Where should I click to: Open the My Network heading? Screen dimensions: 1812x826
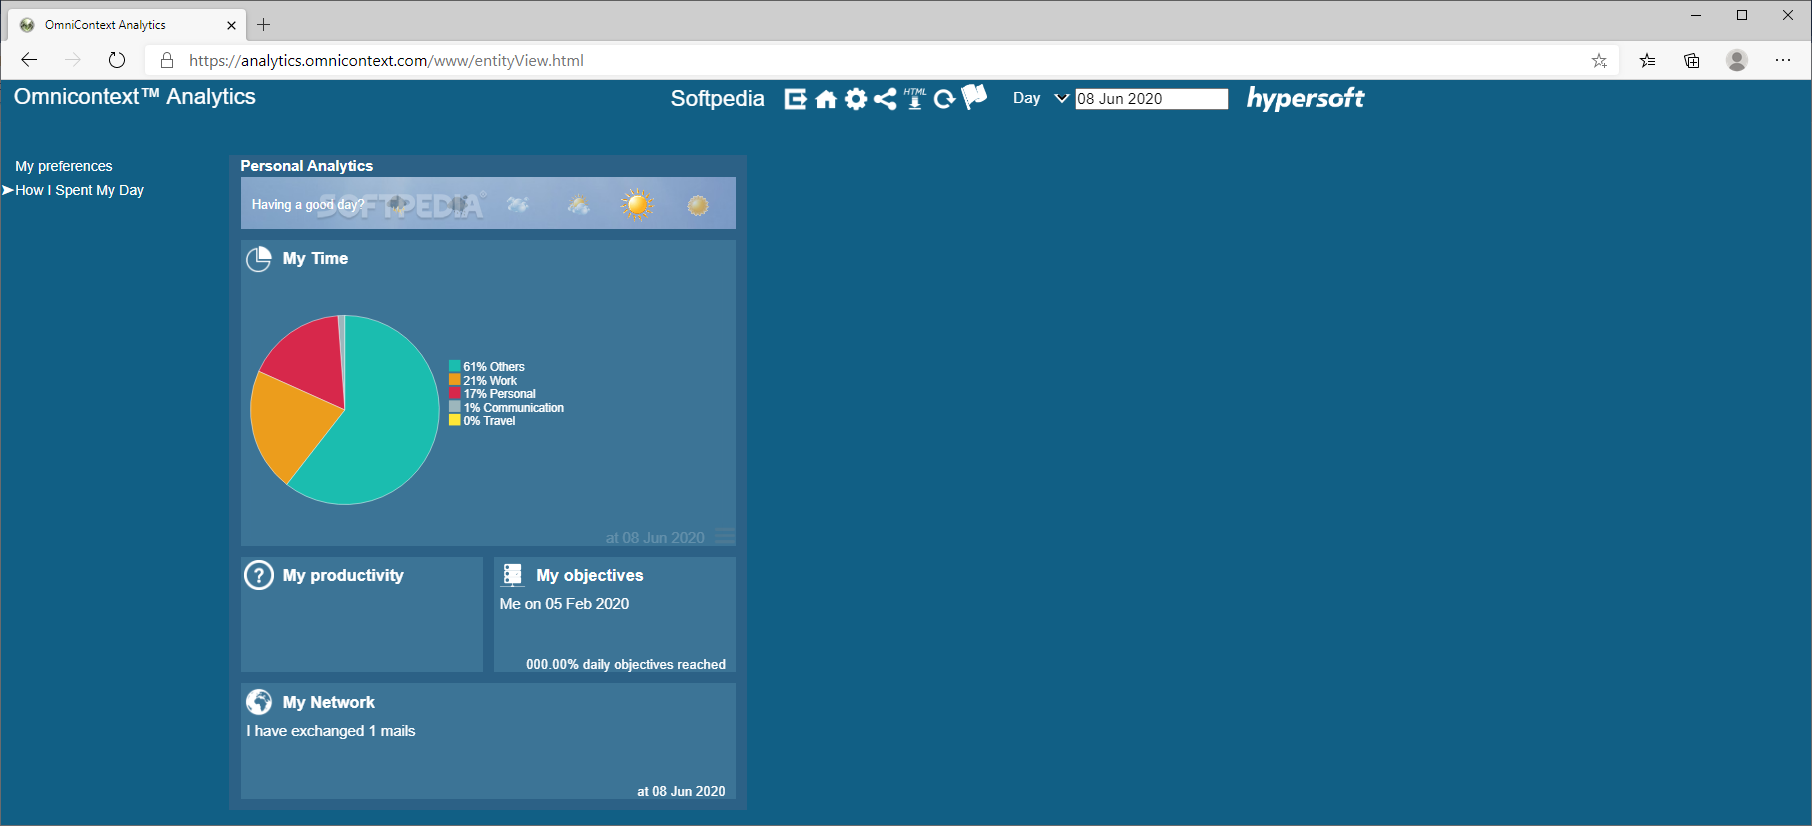click(329, 702)
